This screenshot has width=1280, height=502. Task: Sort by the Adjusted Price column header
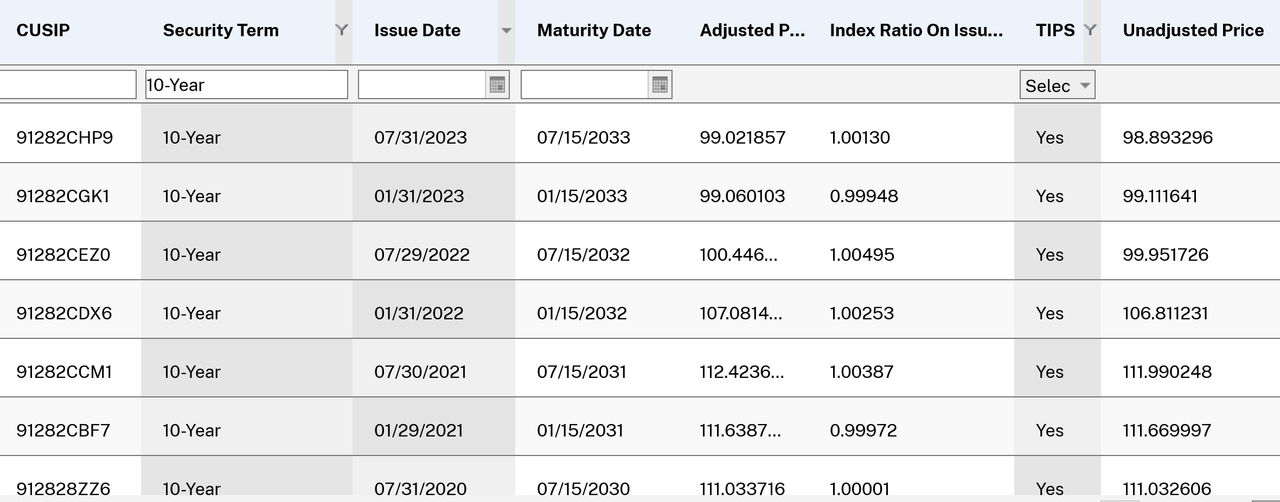click(752, 30)
